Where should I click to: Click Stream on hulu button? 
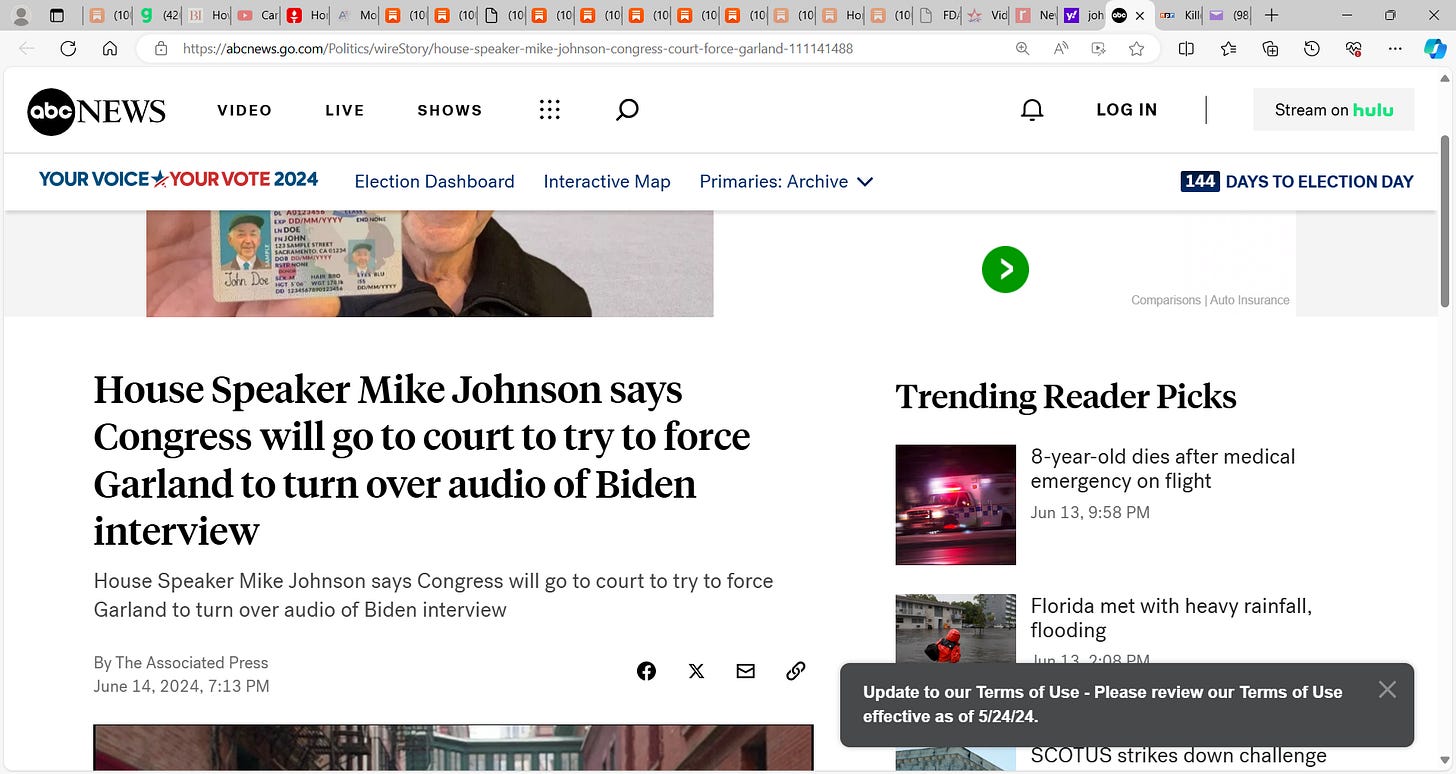(x=1334, y=110)
